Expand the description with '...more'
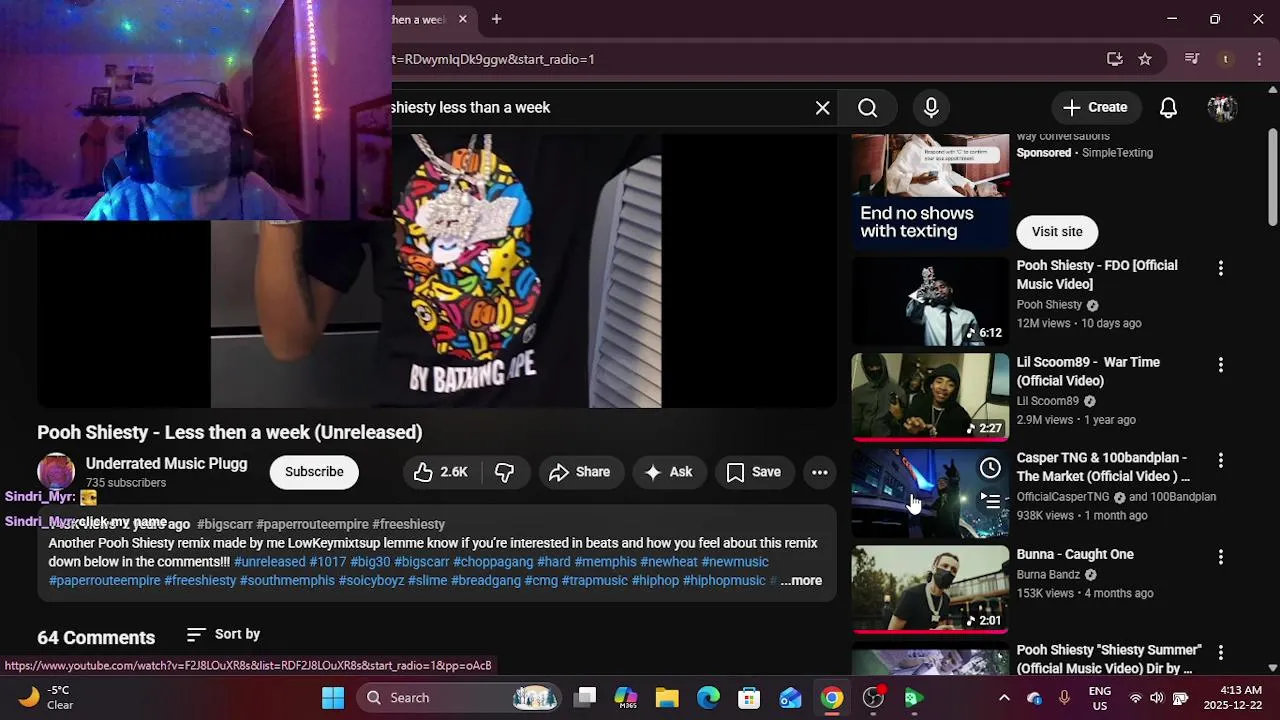This screenshot has width=1280, height=720. (x=801, y=581)
